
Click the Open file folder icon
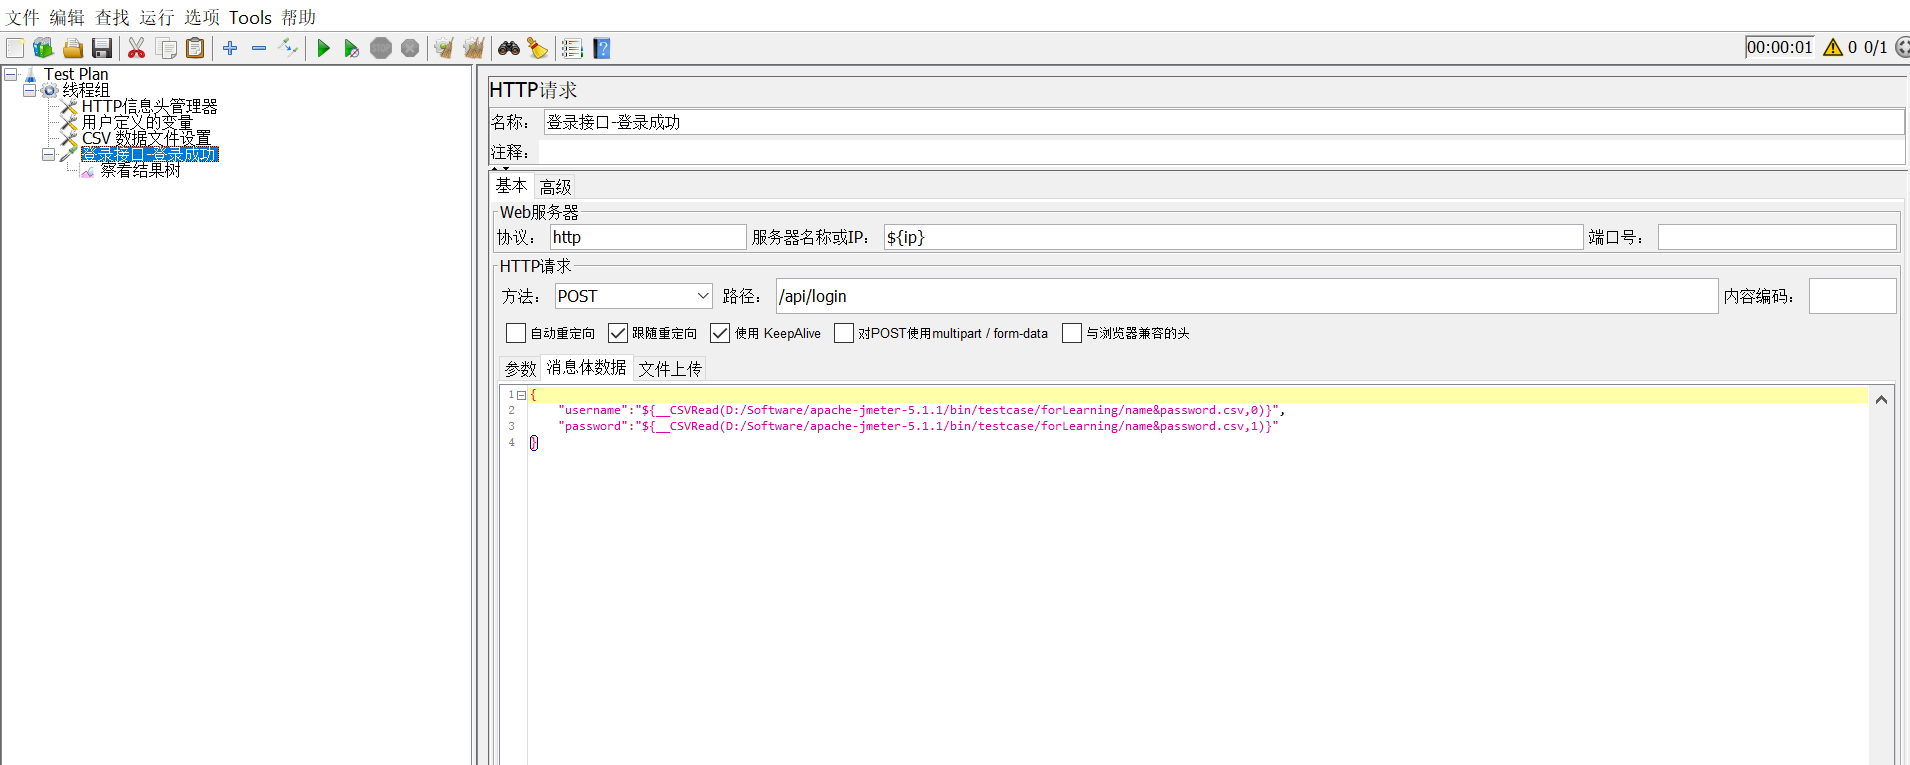pos(73,48)
